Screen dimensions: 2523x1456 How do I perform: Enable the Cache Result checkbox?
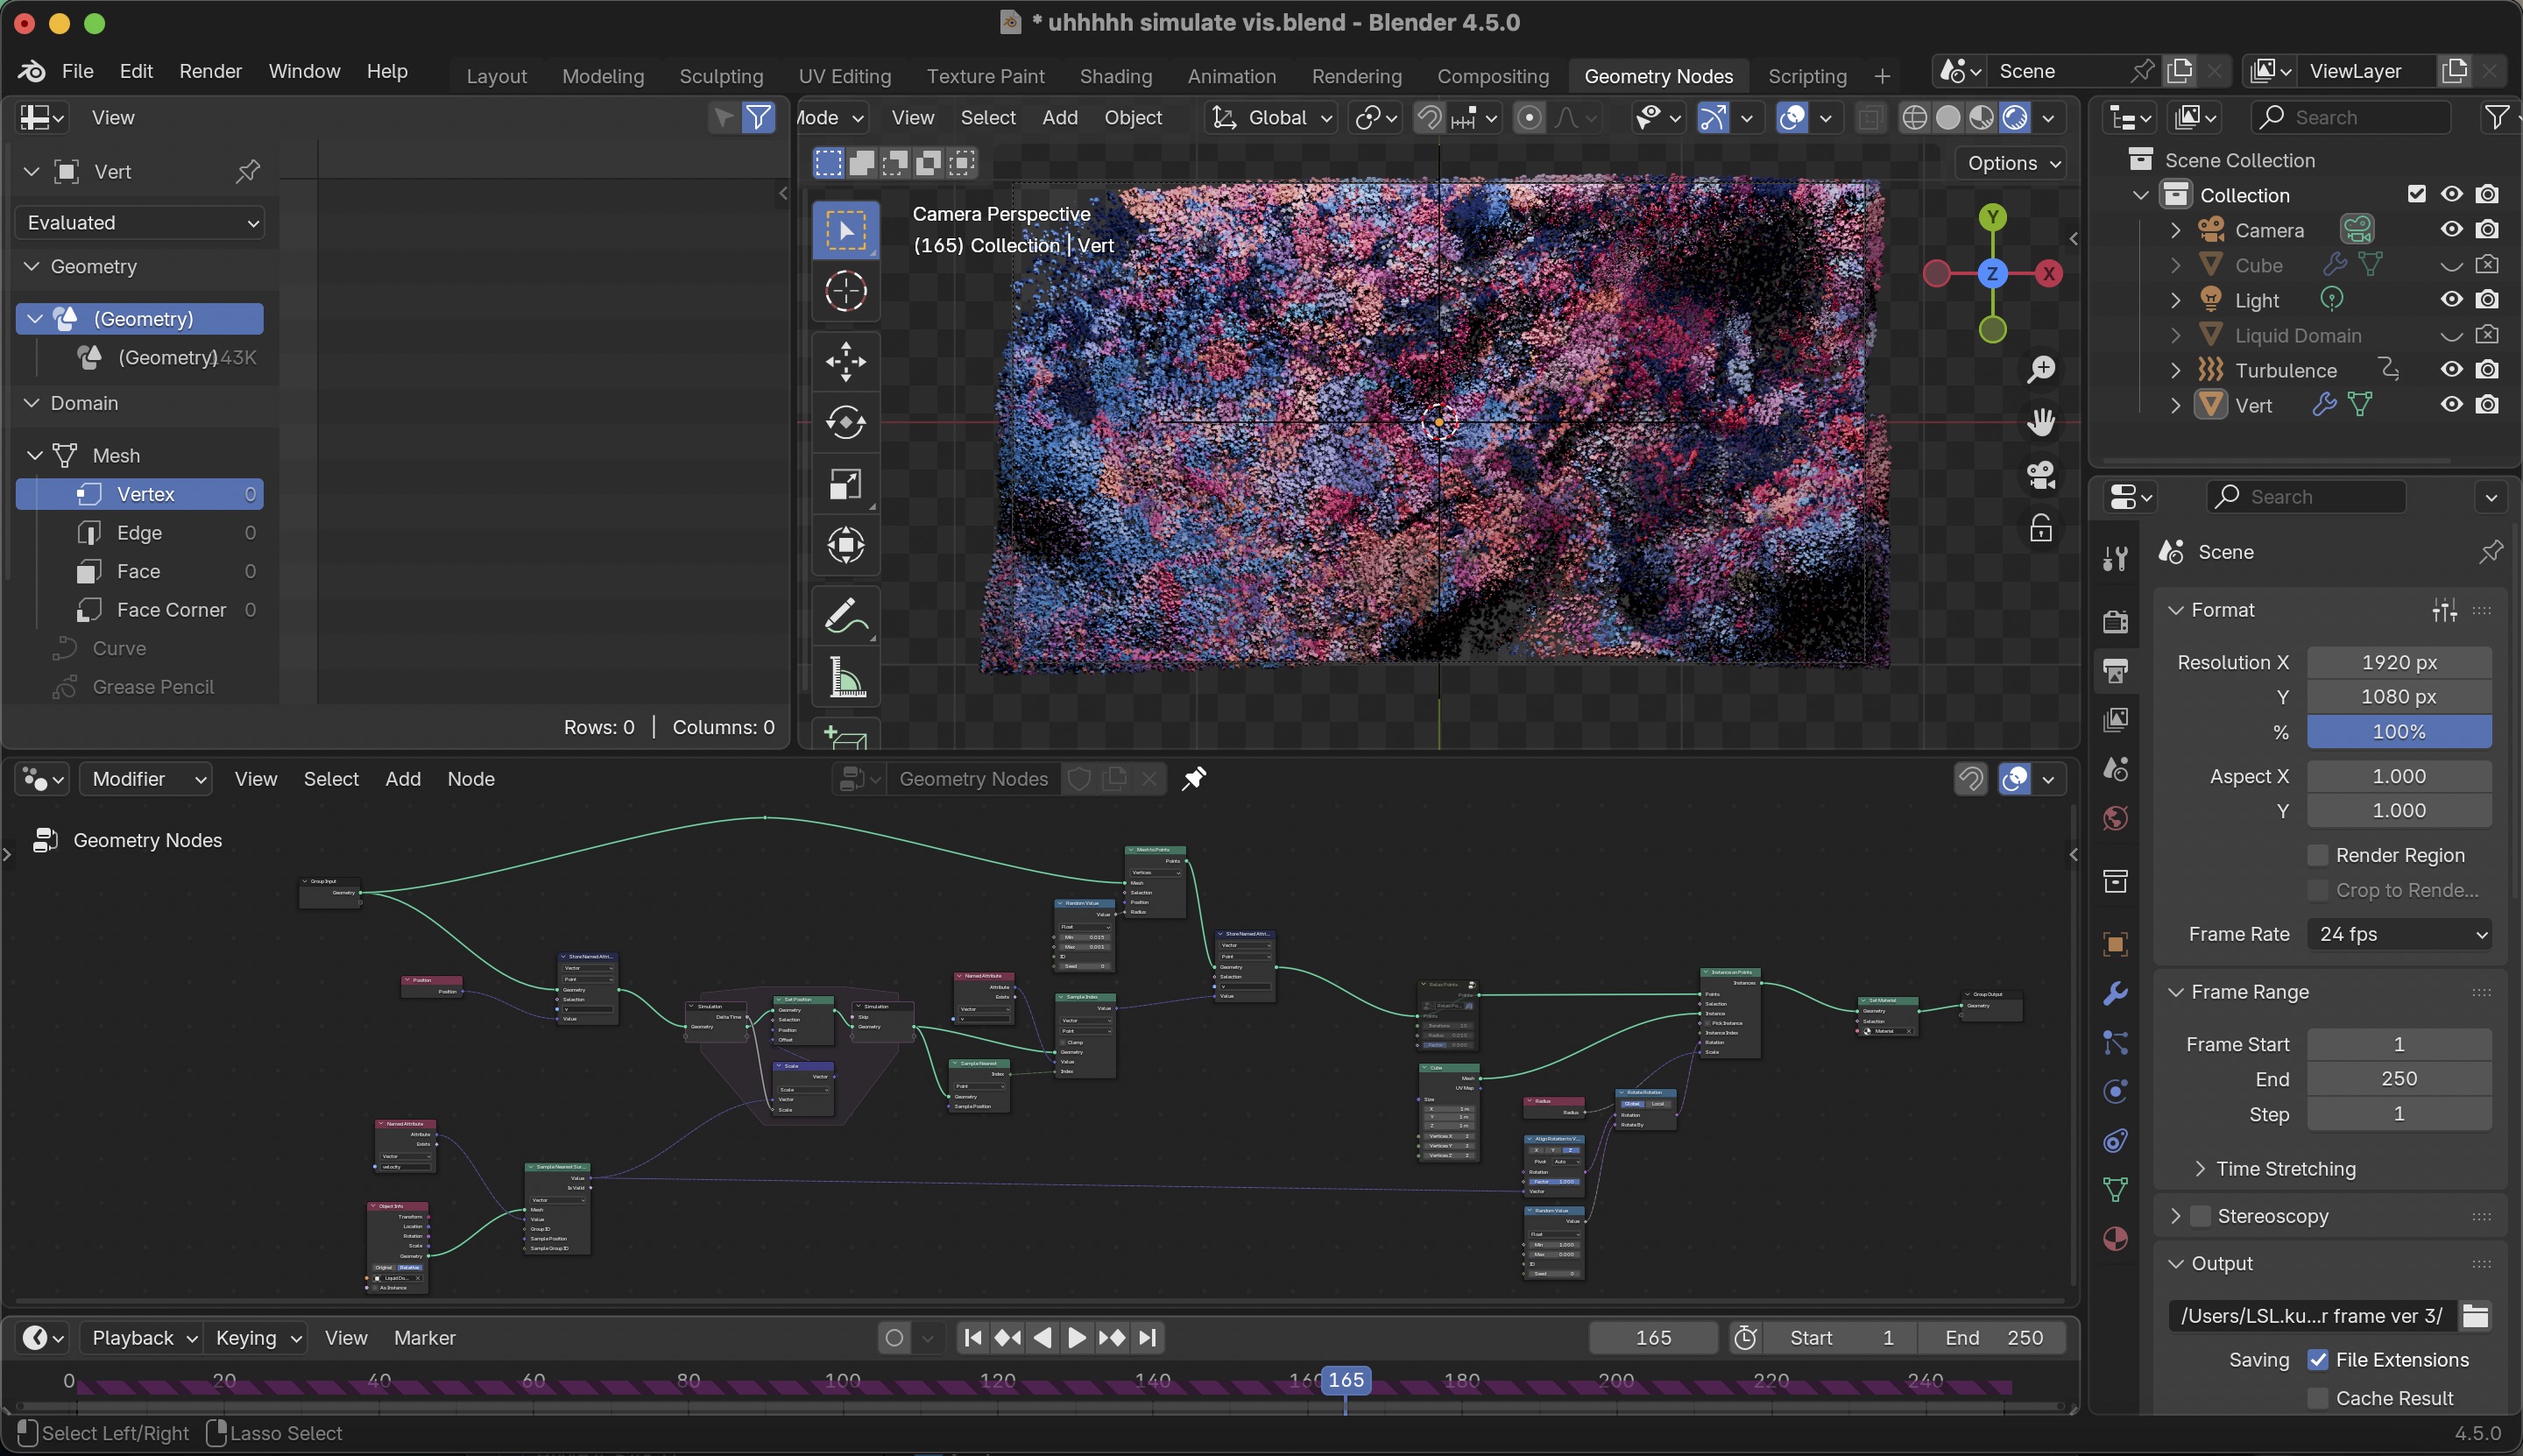2318,1398
